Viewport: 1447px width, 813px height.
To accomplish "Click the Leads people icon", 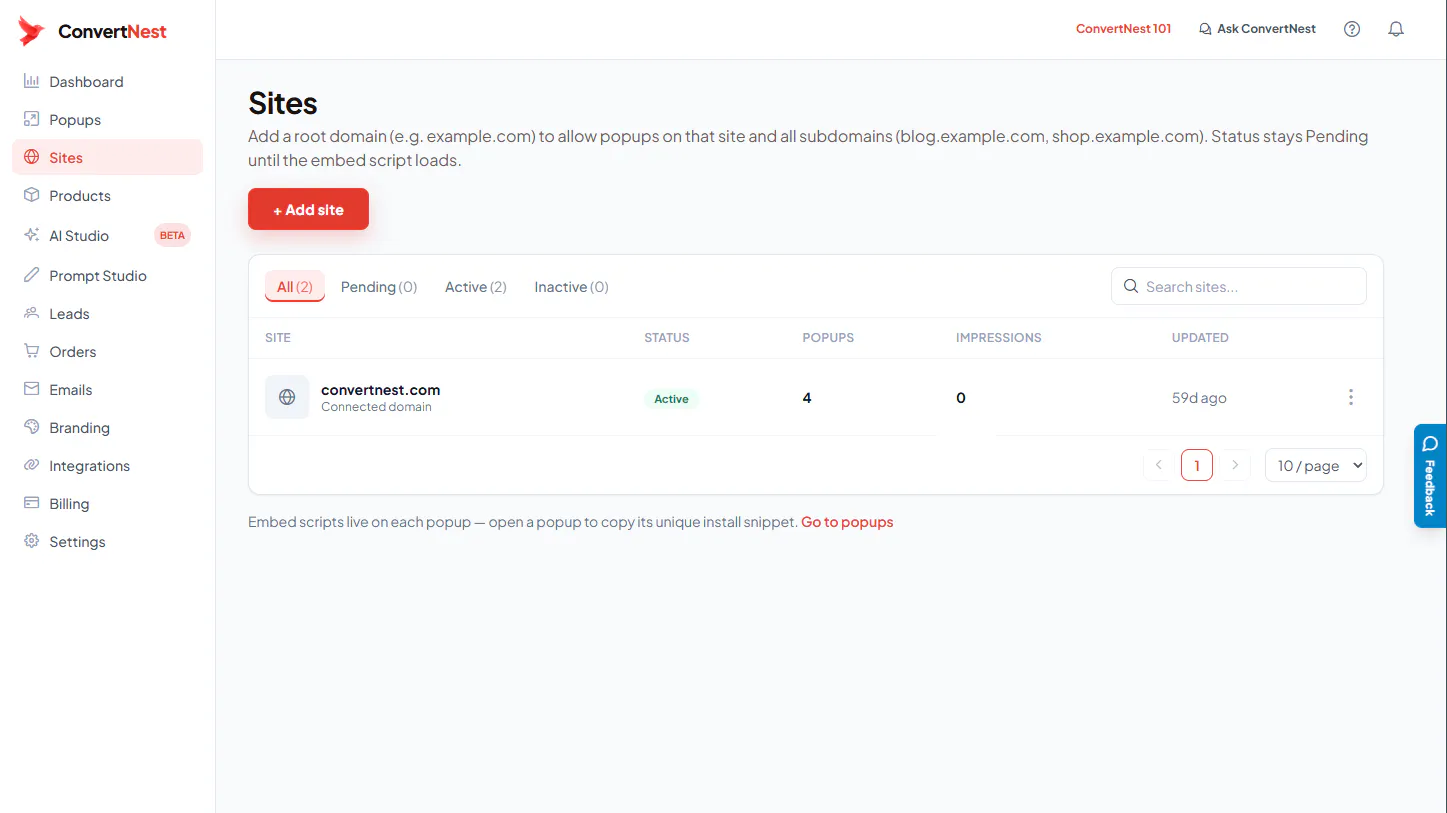I will [32, 313].
